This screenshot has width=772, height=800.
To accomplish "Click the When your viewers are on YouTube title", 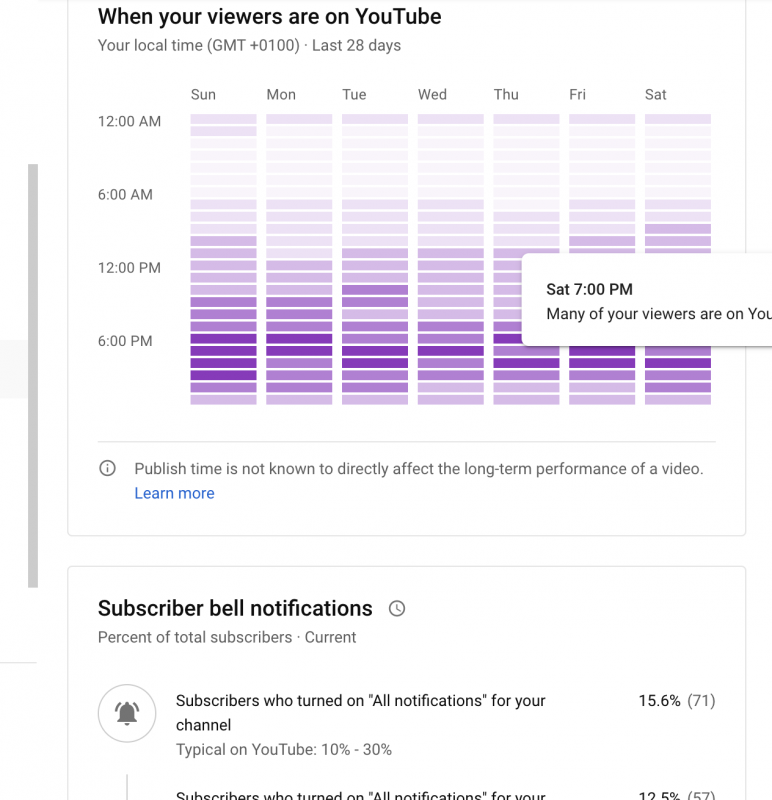I will (269, 17).
